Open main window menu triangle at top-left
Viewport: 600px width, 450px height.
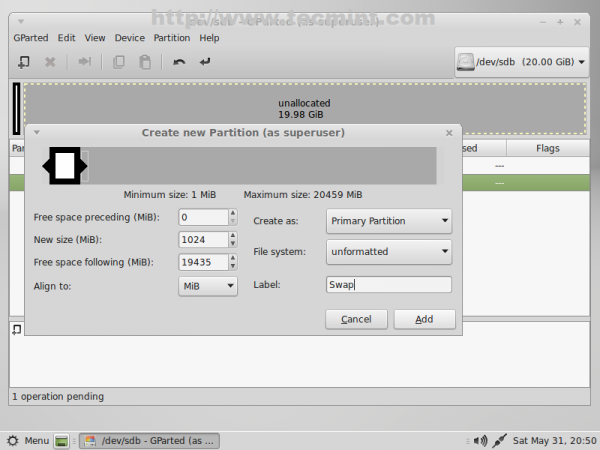(21, 21)
